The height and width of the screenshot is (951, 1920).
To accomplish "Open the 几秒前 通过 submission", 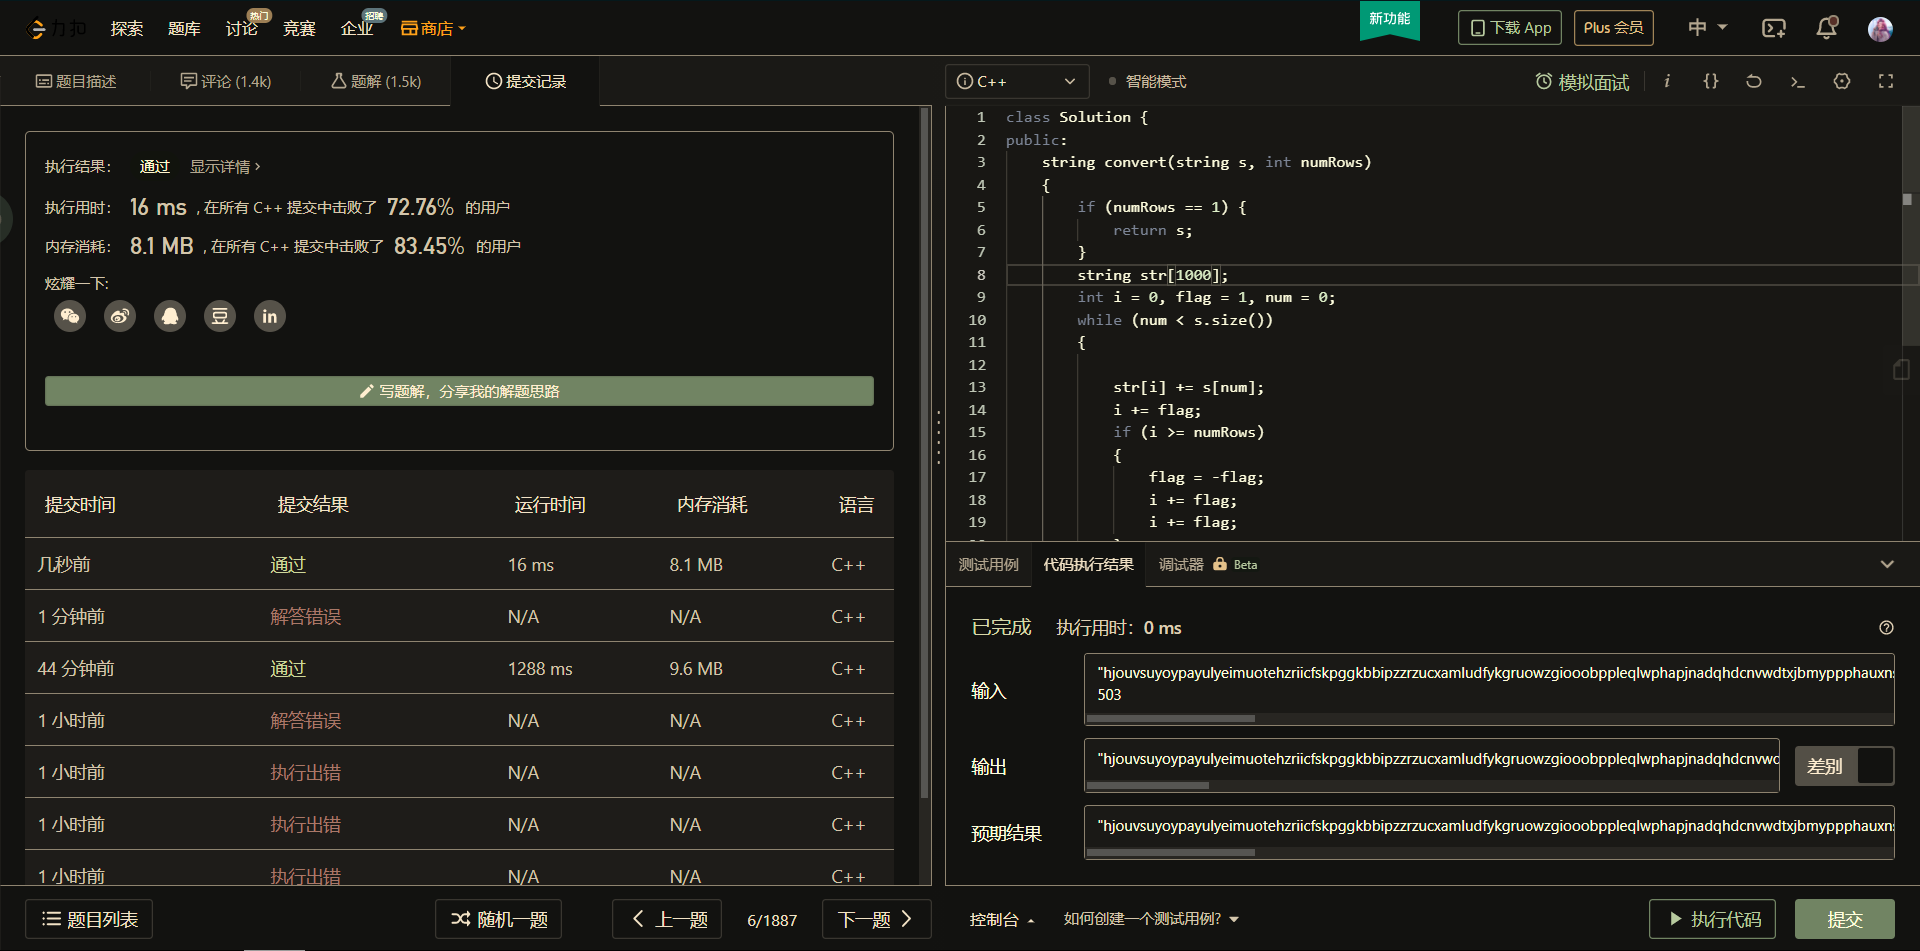I will tap(459, 565).
